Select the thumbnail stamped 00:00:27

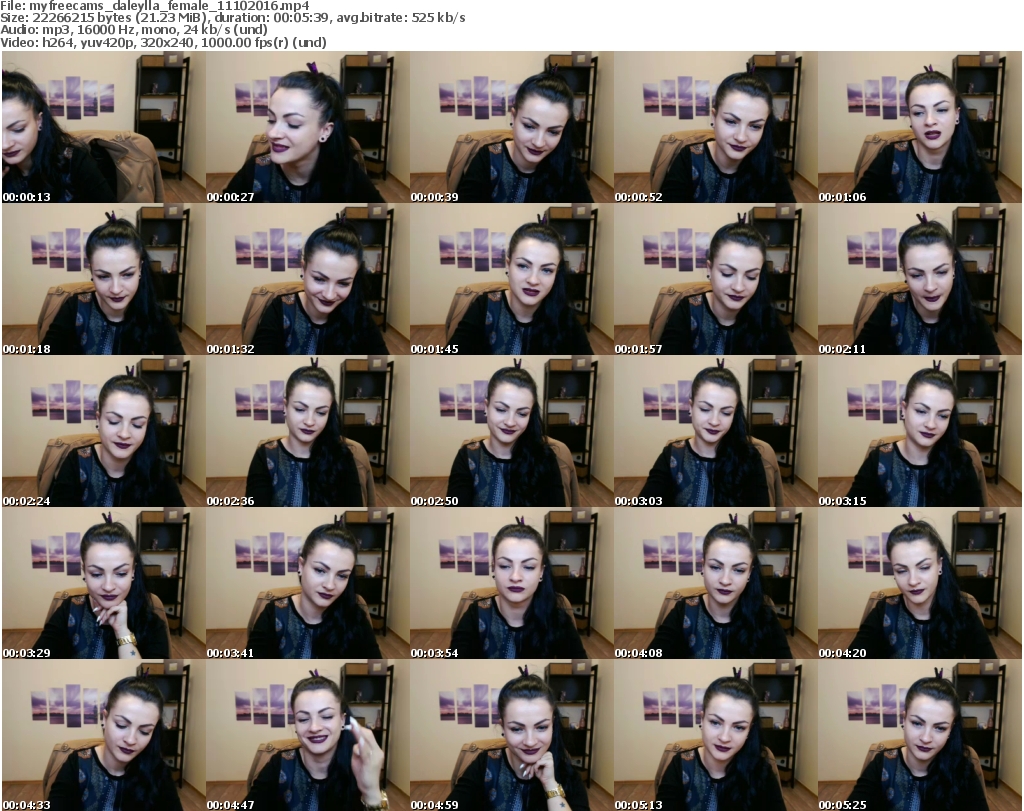coord(308,127)
